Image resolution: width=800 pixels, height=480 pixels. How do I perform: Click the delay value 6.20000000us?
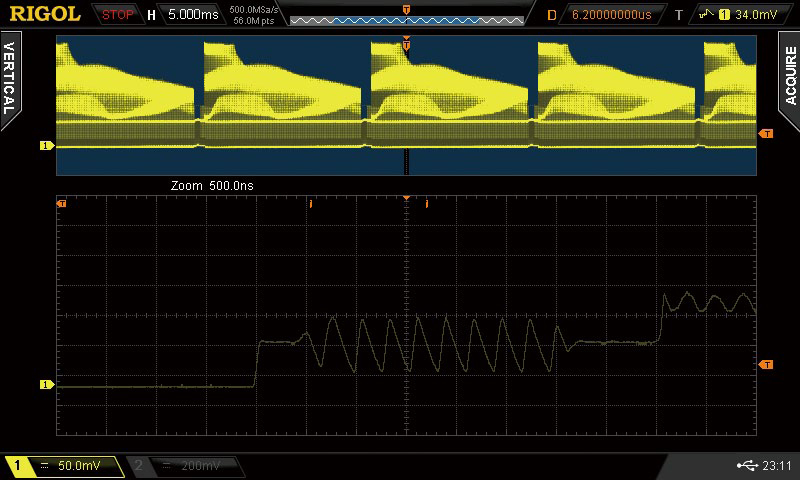coord(610,15)
